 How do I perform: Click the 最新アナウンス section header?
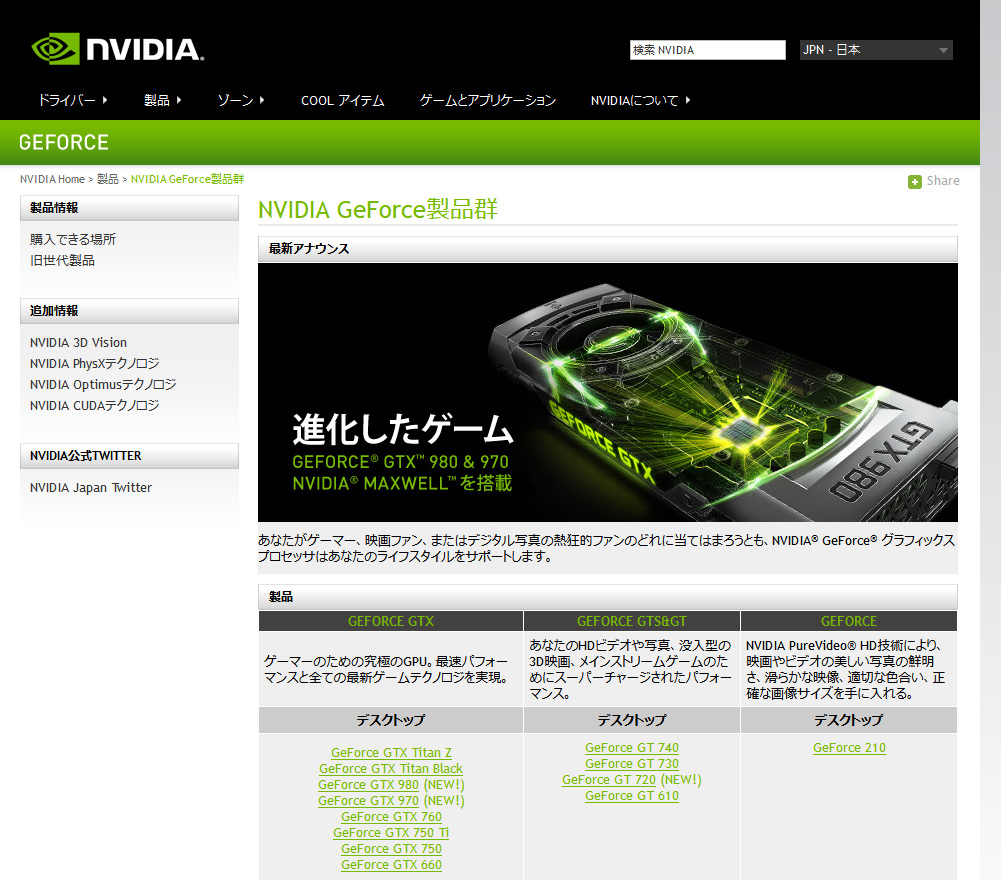[x=608, y=249]
